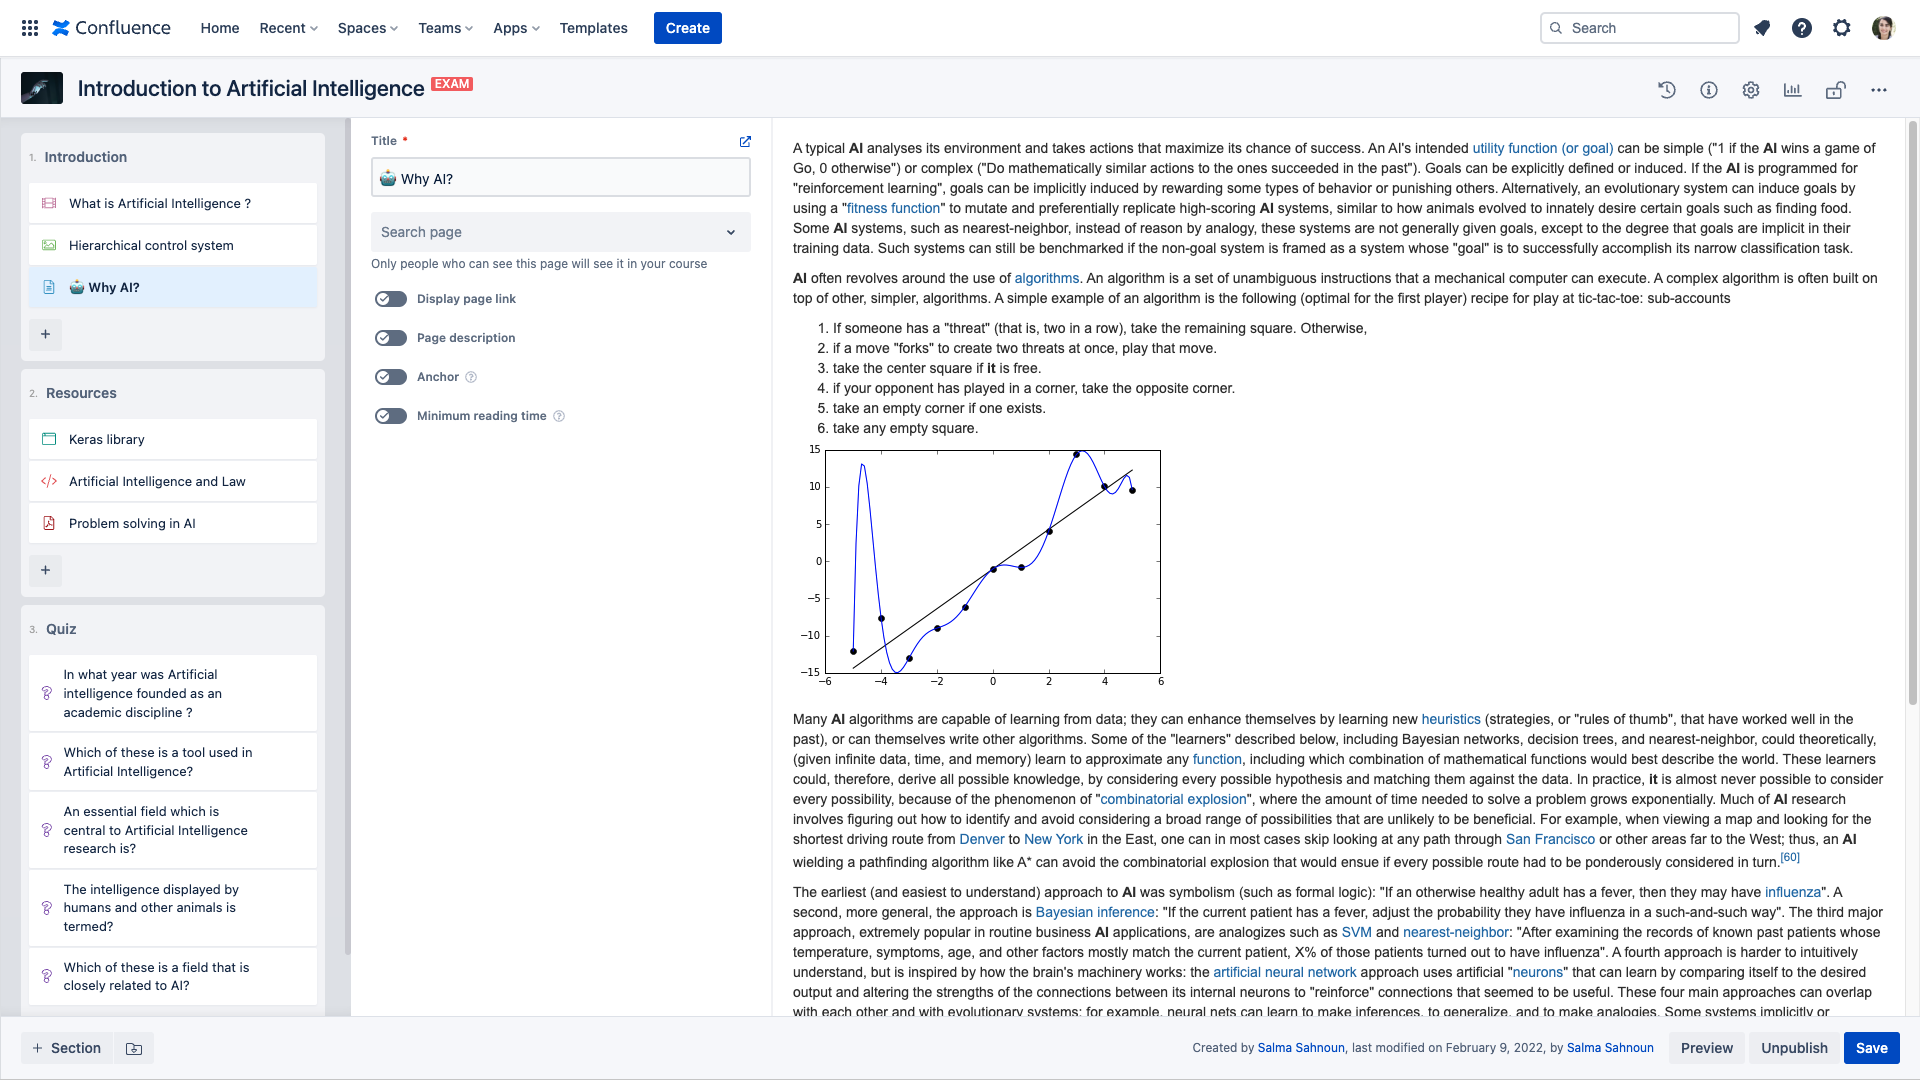Screen dimensions: 1920x1080
Task: Click the Unpublish button
Action: [1794, 1048]
